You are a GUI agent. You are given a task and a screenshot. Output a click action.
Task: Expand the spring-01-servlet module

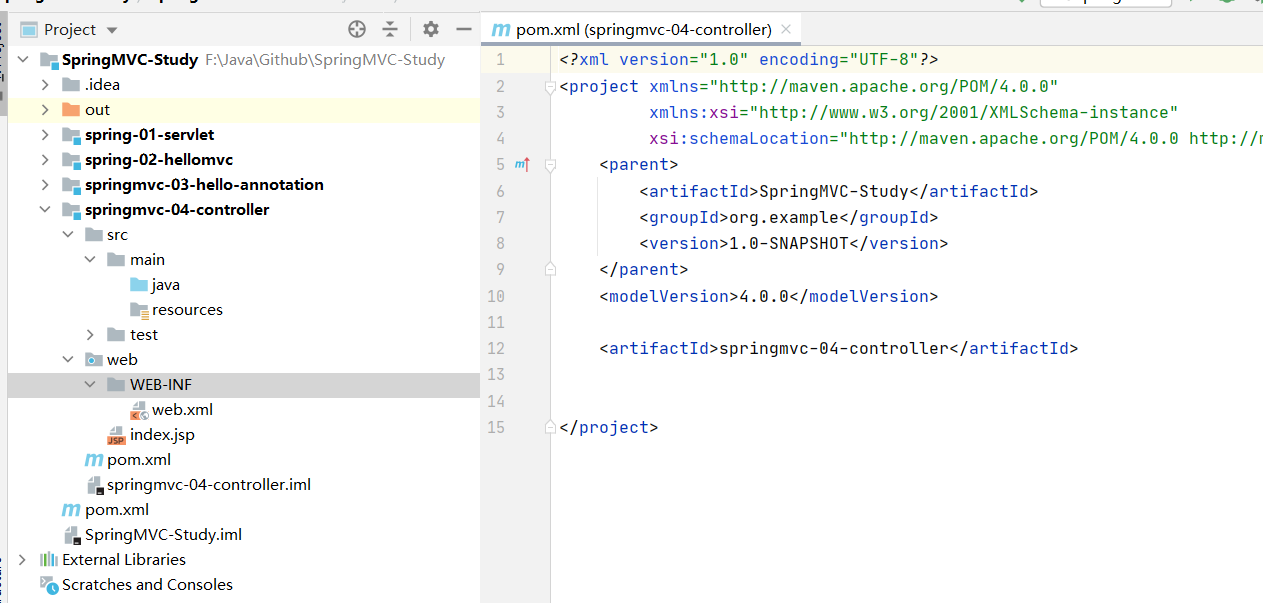[x=45, y=135]
